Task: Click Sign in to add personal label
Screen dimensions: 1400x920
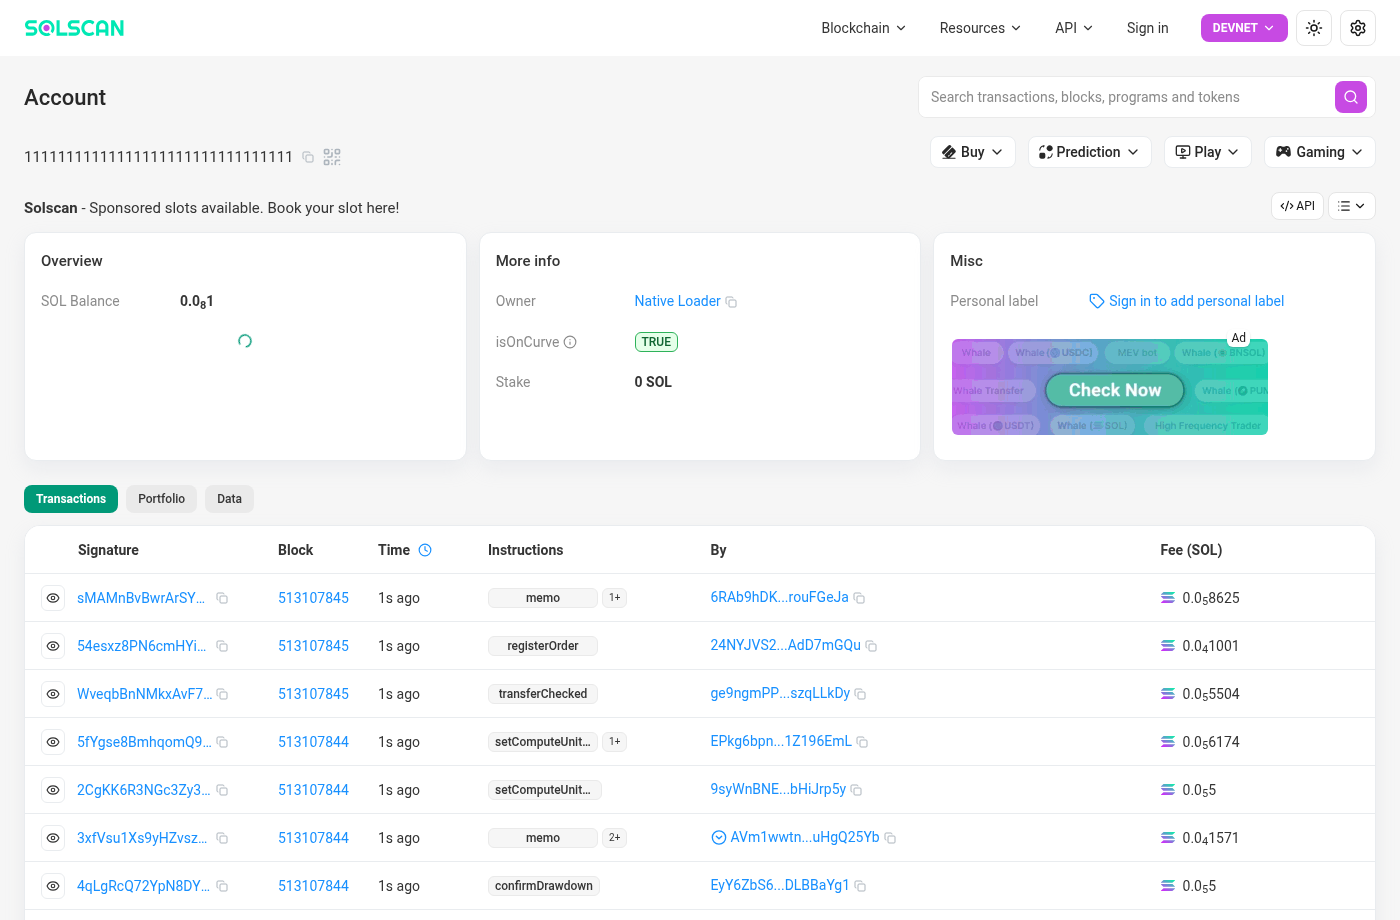Action: point(1186,301)
